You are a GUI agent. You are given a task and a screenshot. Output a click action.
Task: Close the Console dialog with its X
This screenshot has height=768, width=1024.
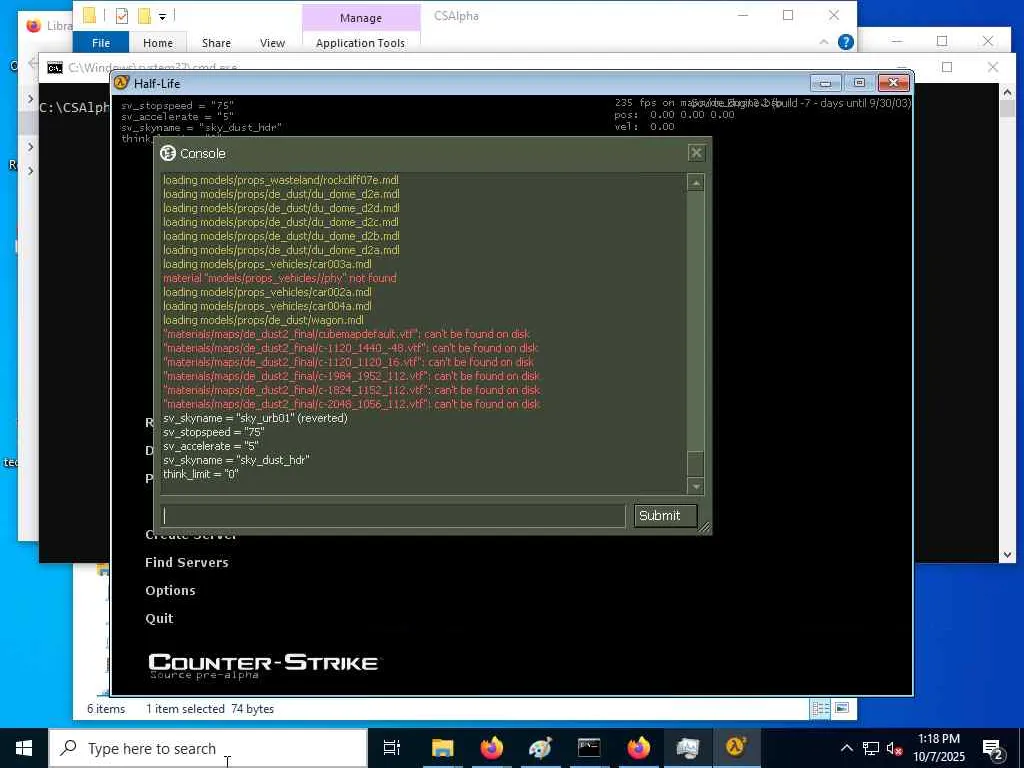click(x=696, y=153)
